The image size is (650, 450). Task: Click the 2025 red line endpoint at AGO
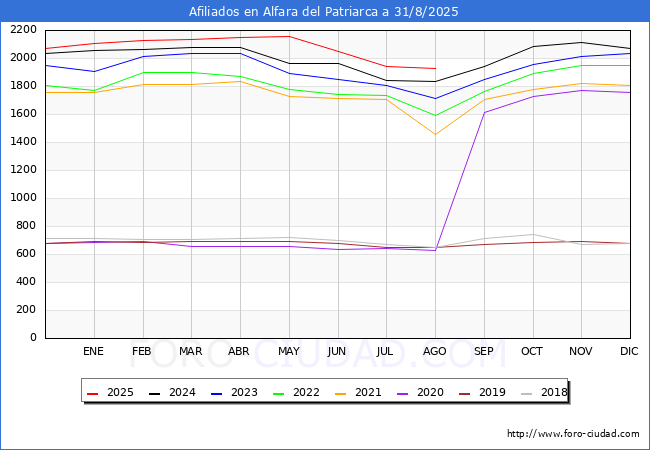point(434,68)
